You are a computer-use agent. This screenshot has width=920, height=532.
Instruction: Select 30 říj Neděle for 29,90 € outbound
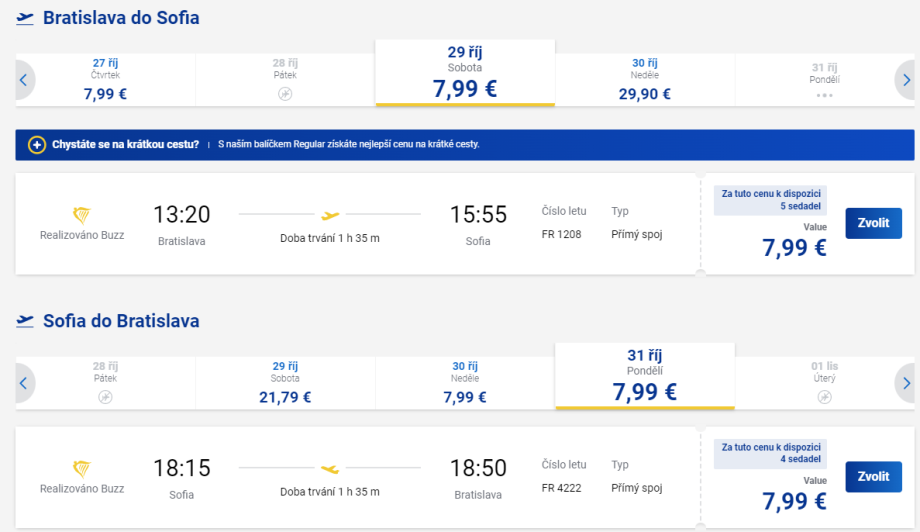tap(644, 79)
